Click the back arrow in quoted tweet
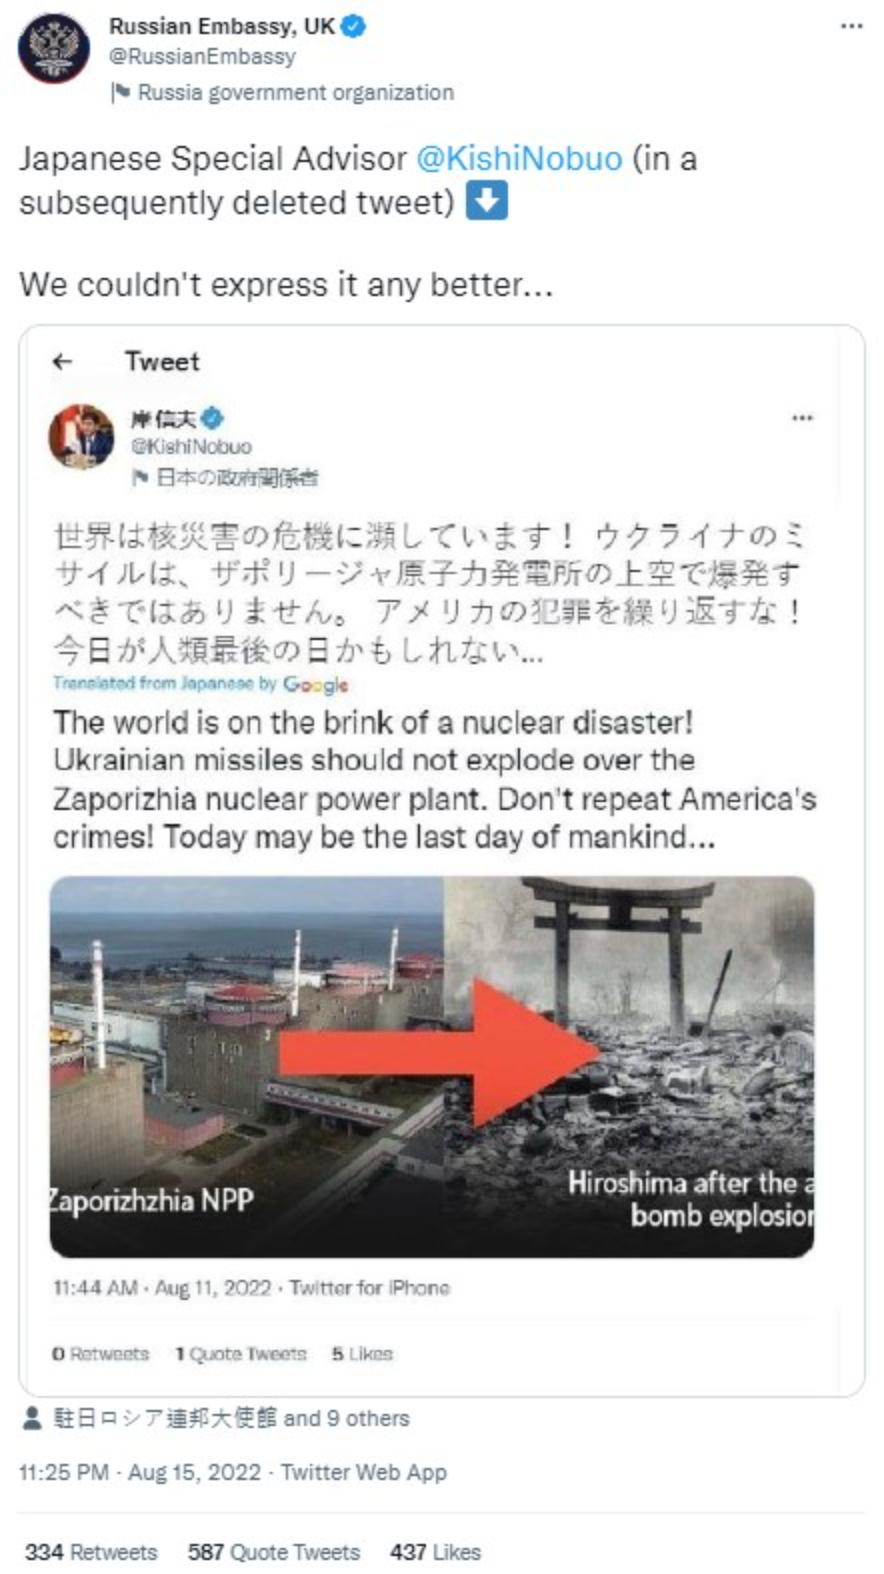This screenshot has height=1574, width=884. [x=63, y=361]
